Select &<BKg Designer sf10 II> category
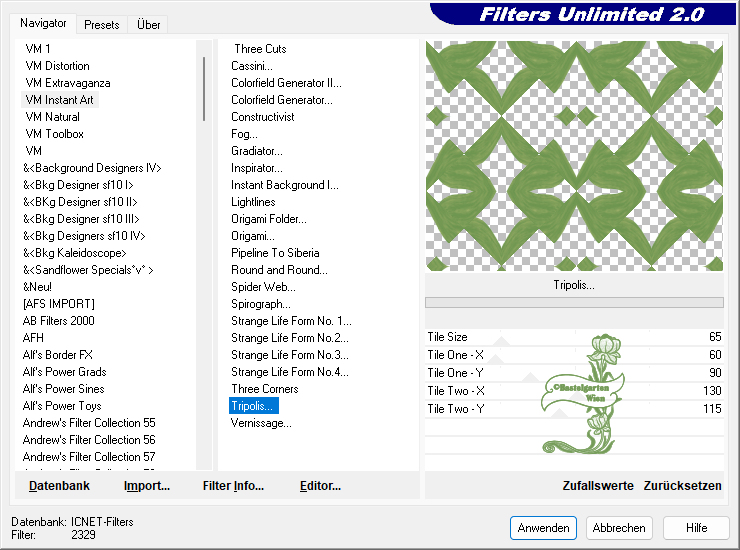Screen dimensions: 740x550 coord(80,202)
